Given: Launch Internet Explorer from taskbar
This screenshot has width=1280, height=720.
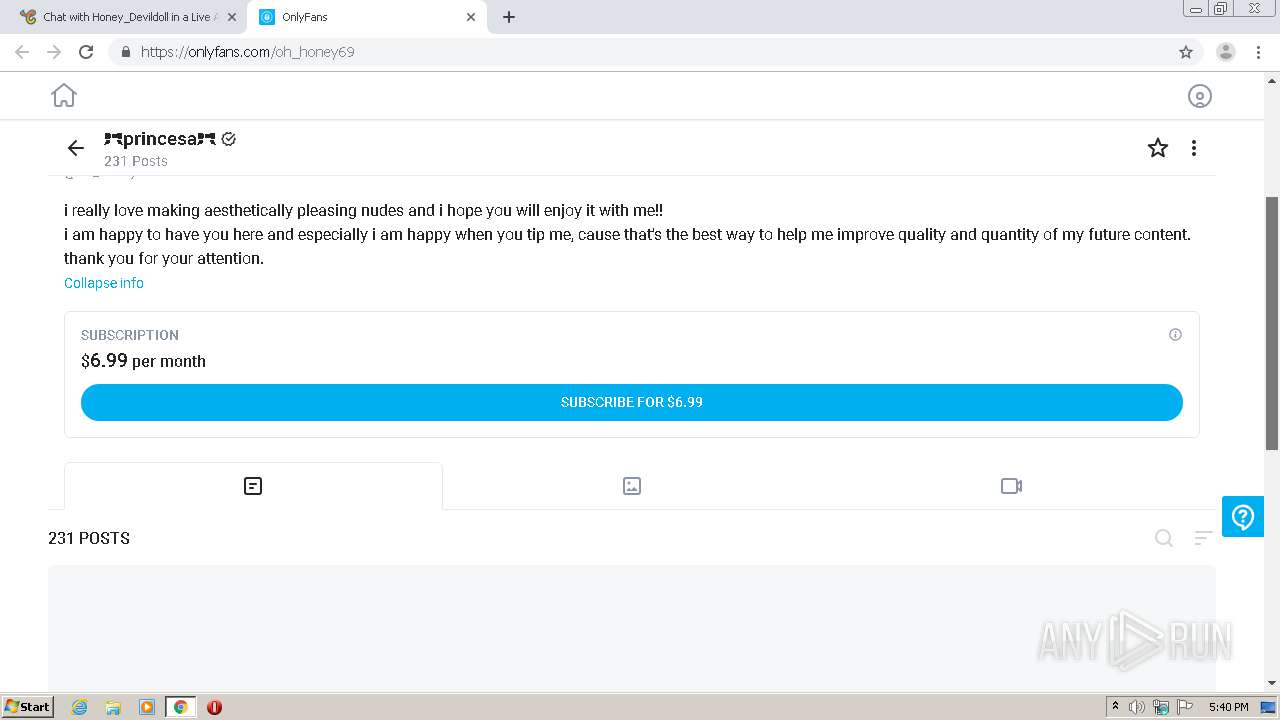Looking at the screenshot, I should pos(79,707).
